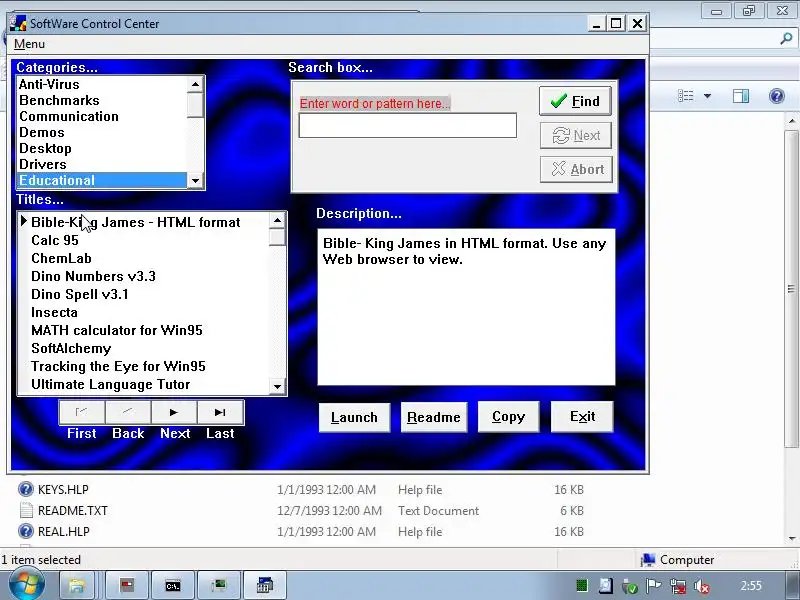Open Explorer help question mark icon
Viewport: 800px width, 600px height.
tap(777, 96)
